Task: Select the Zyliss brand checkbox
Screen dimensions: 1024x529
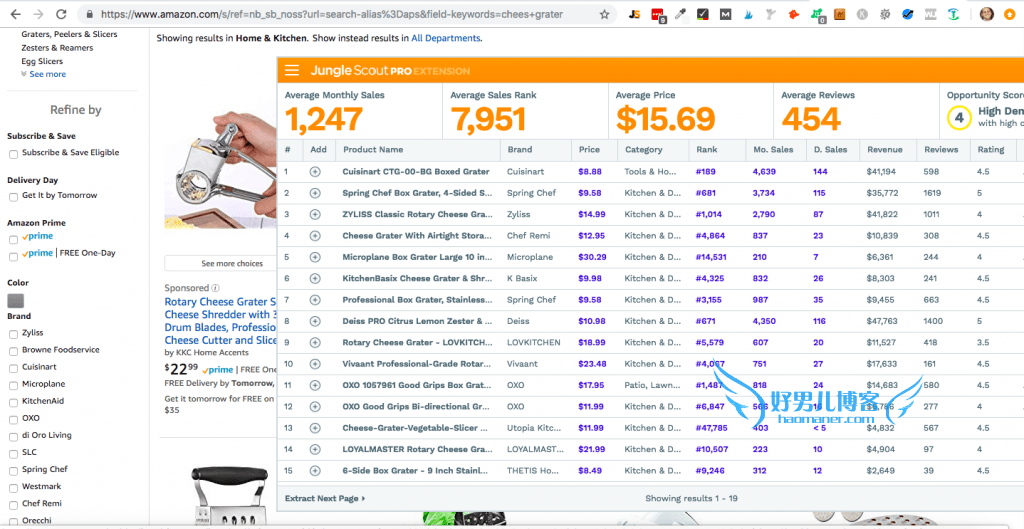Action: pyautogui.click(x=13, y=334)
